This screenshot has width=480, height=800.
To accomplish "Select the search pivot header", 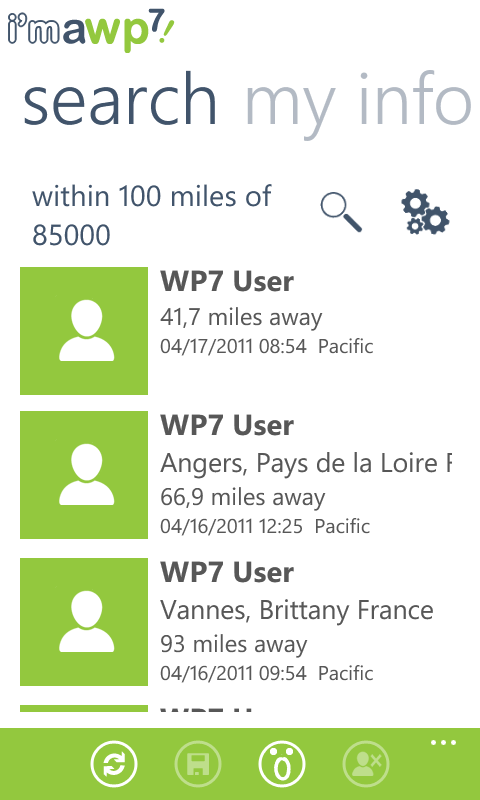I will (120, 99).
